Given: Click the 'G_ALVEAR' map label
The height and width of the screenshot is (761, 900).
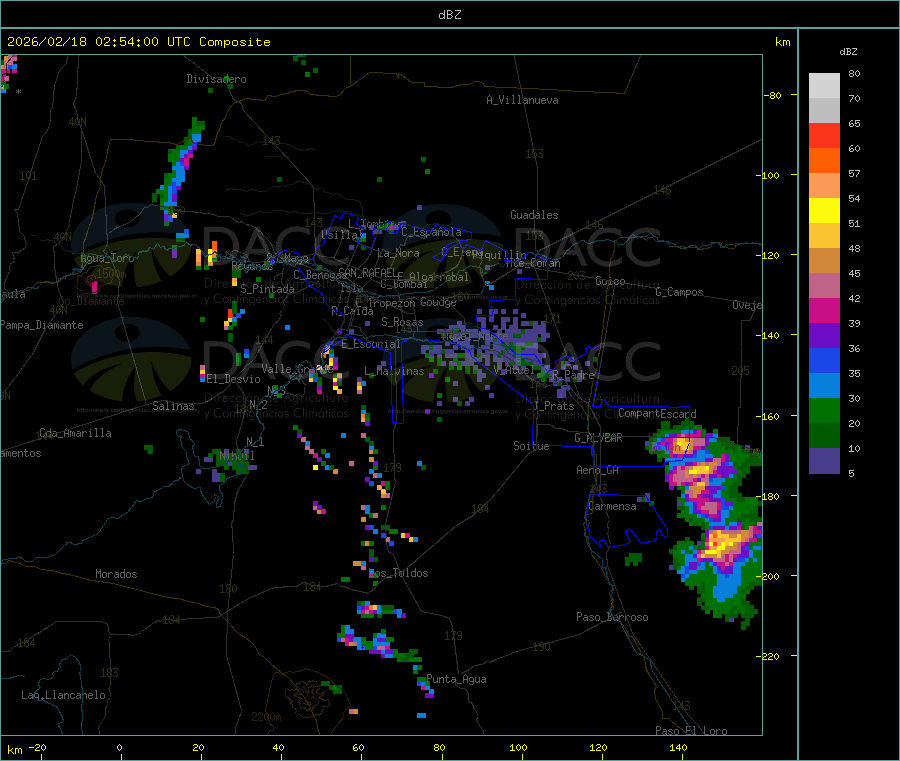Looking at the screenshot, I should (598, 438).
